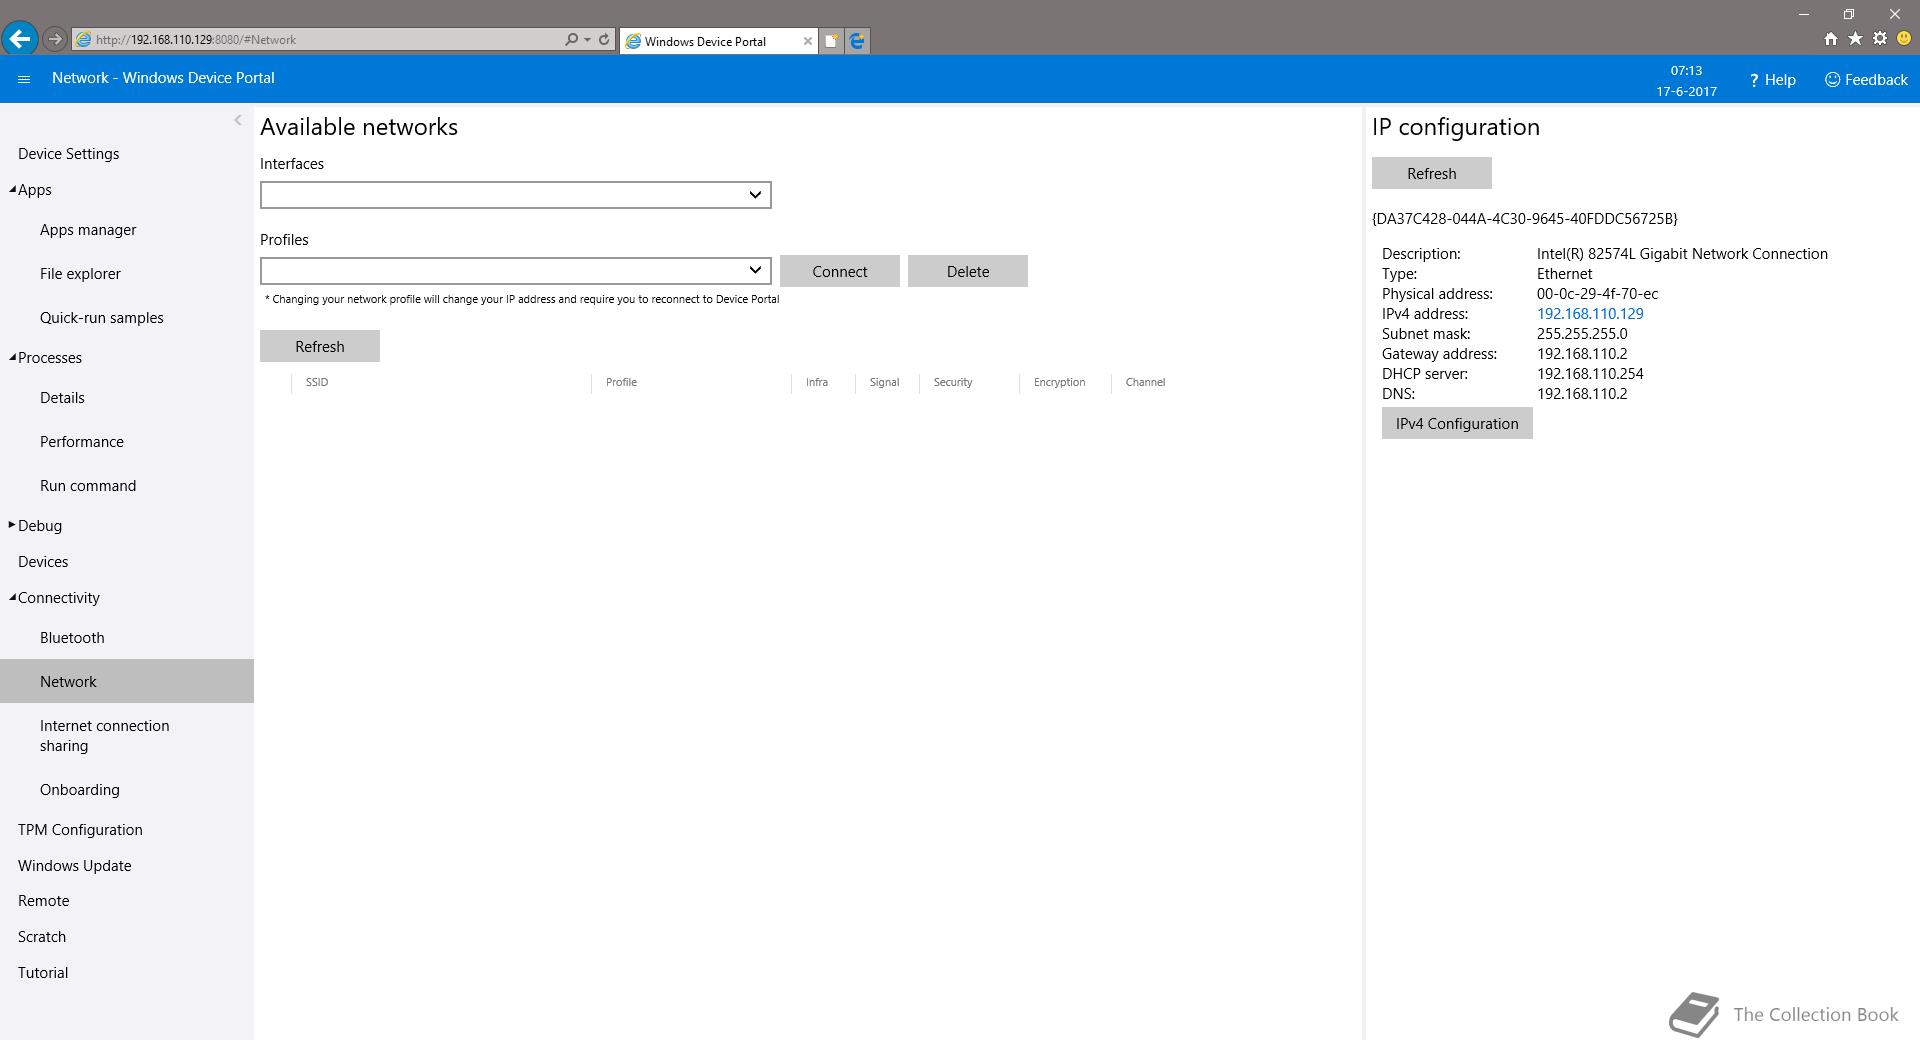
Task: Select Network in the sidebar
Action: pyautogui.click(x=127, y=681)
